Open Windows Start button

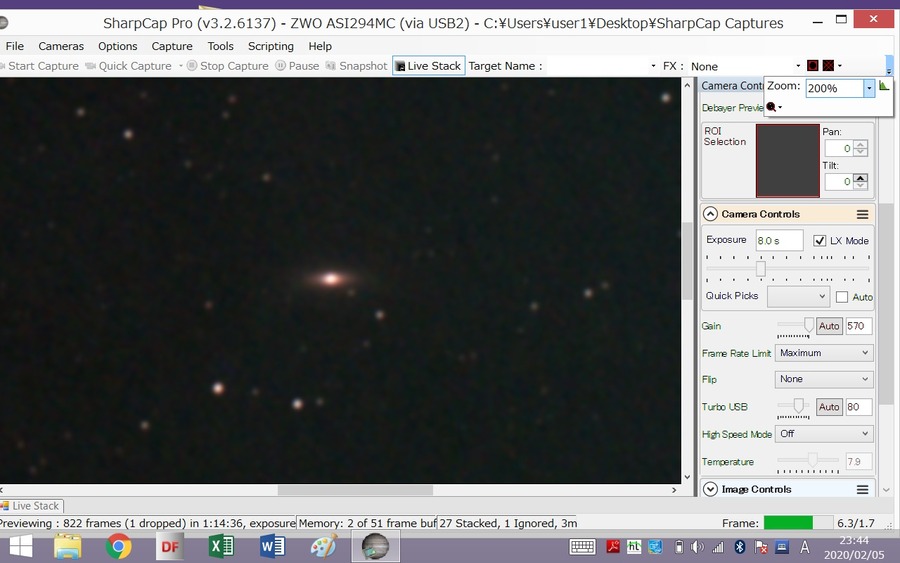21,547
